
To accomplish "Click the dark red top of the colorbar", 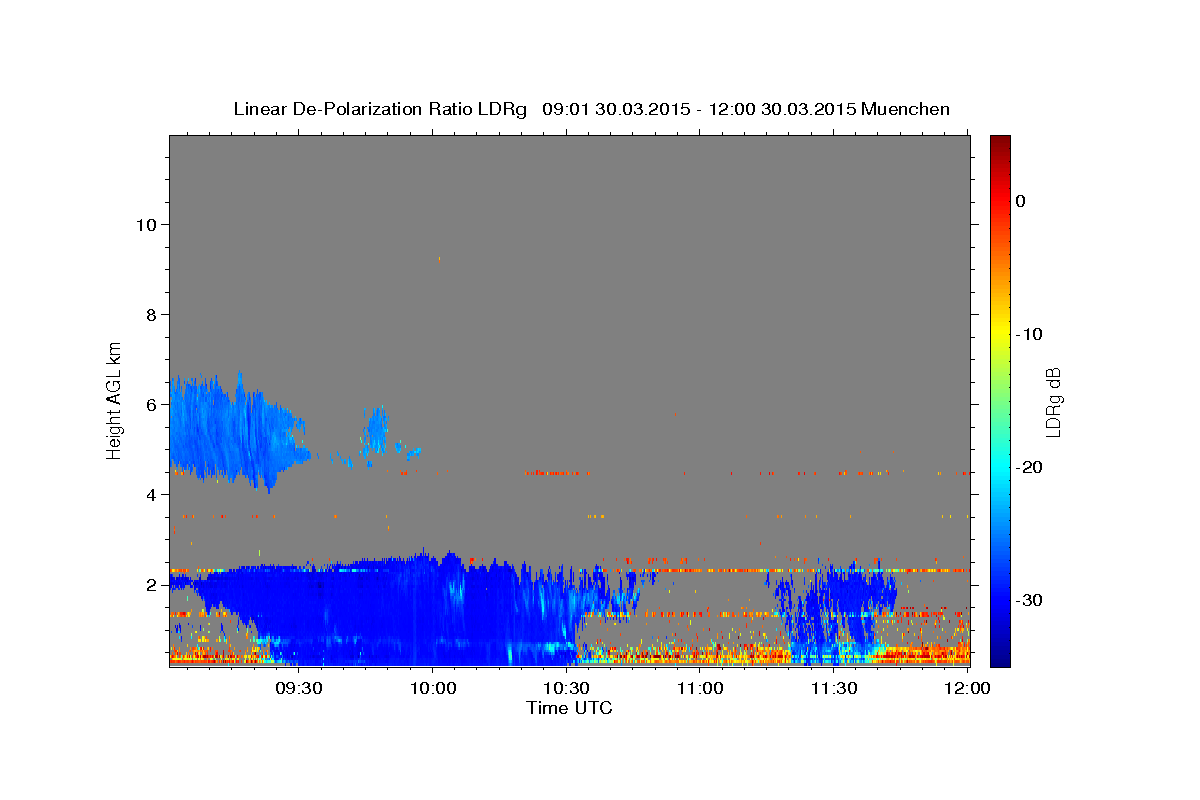I will coord(1000,145).
